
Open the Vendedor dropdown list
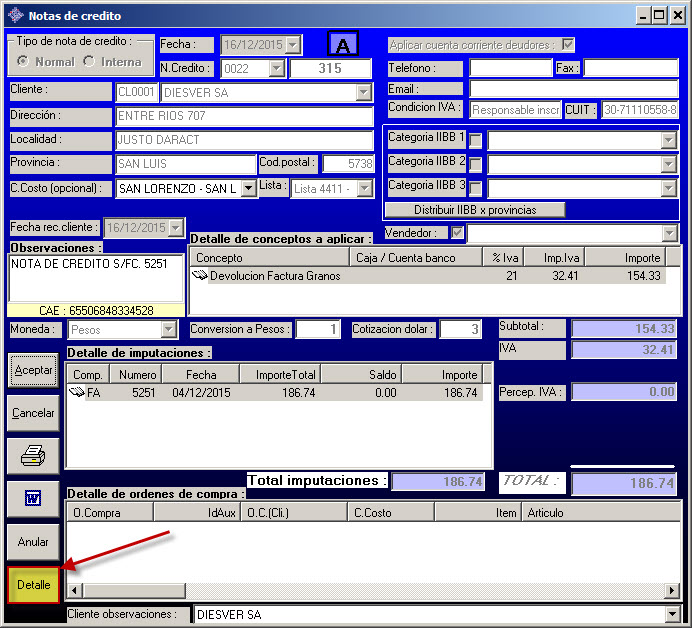tap(669, 233)
